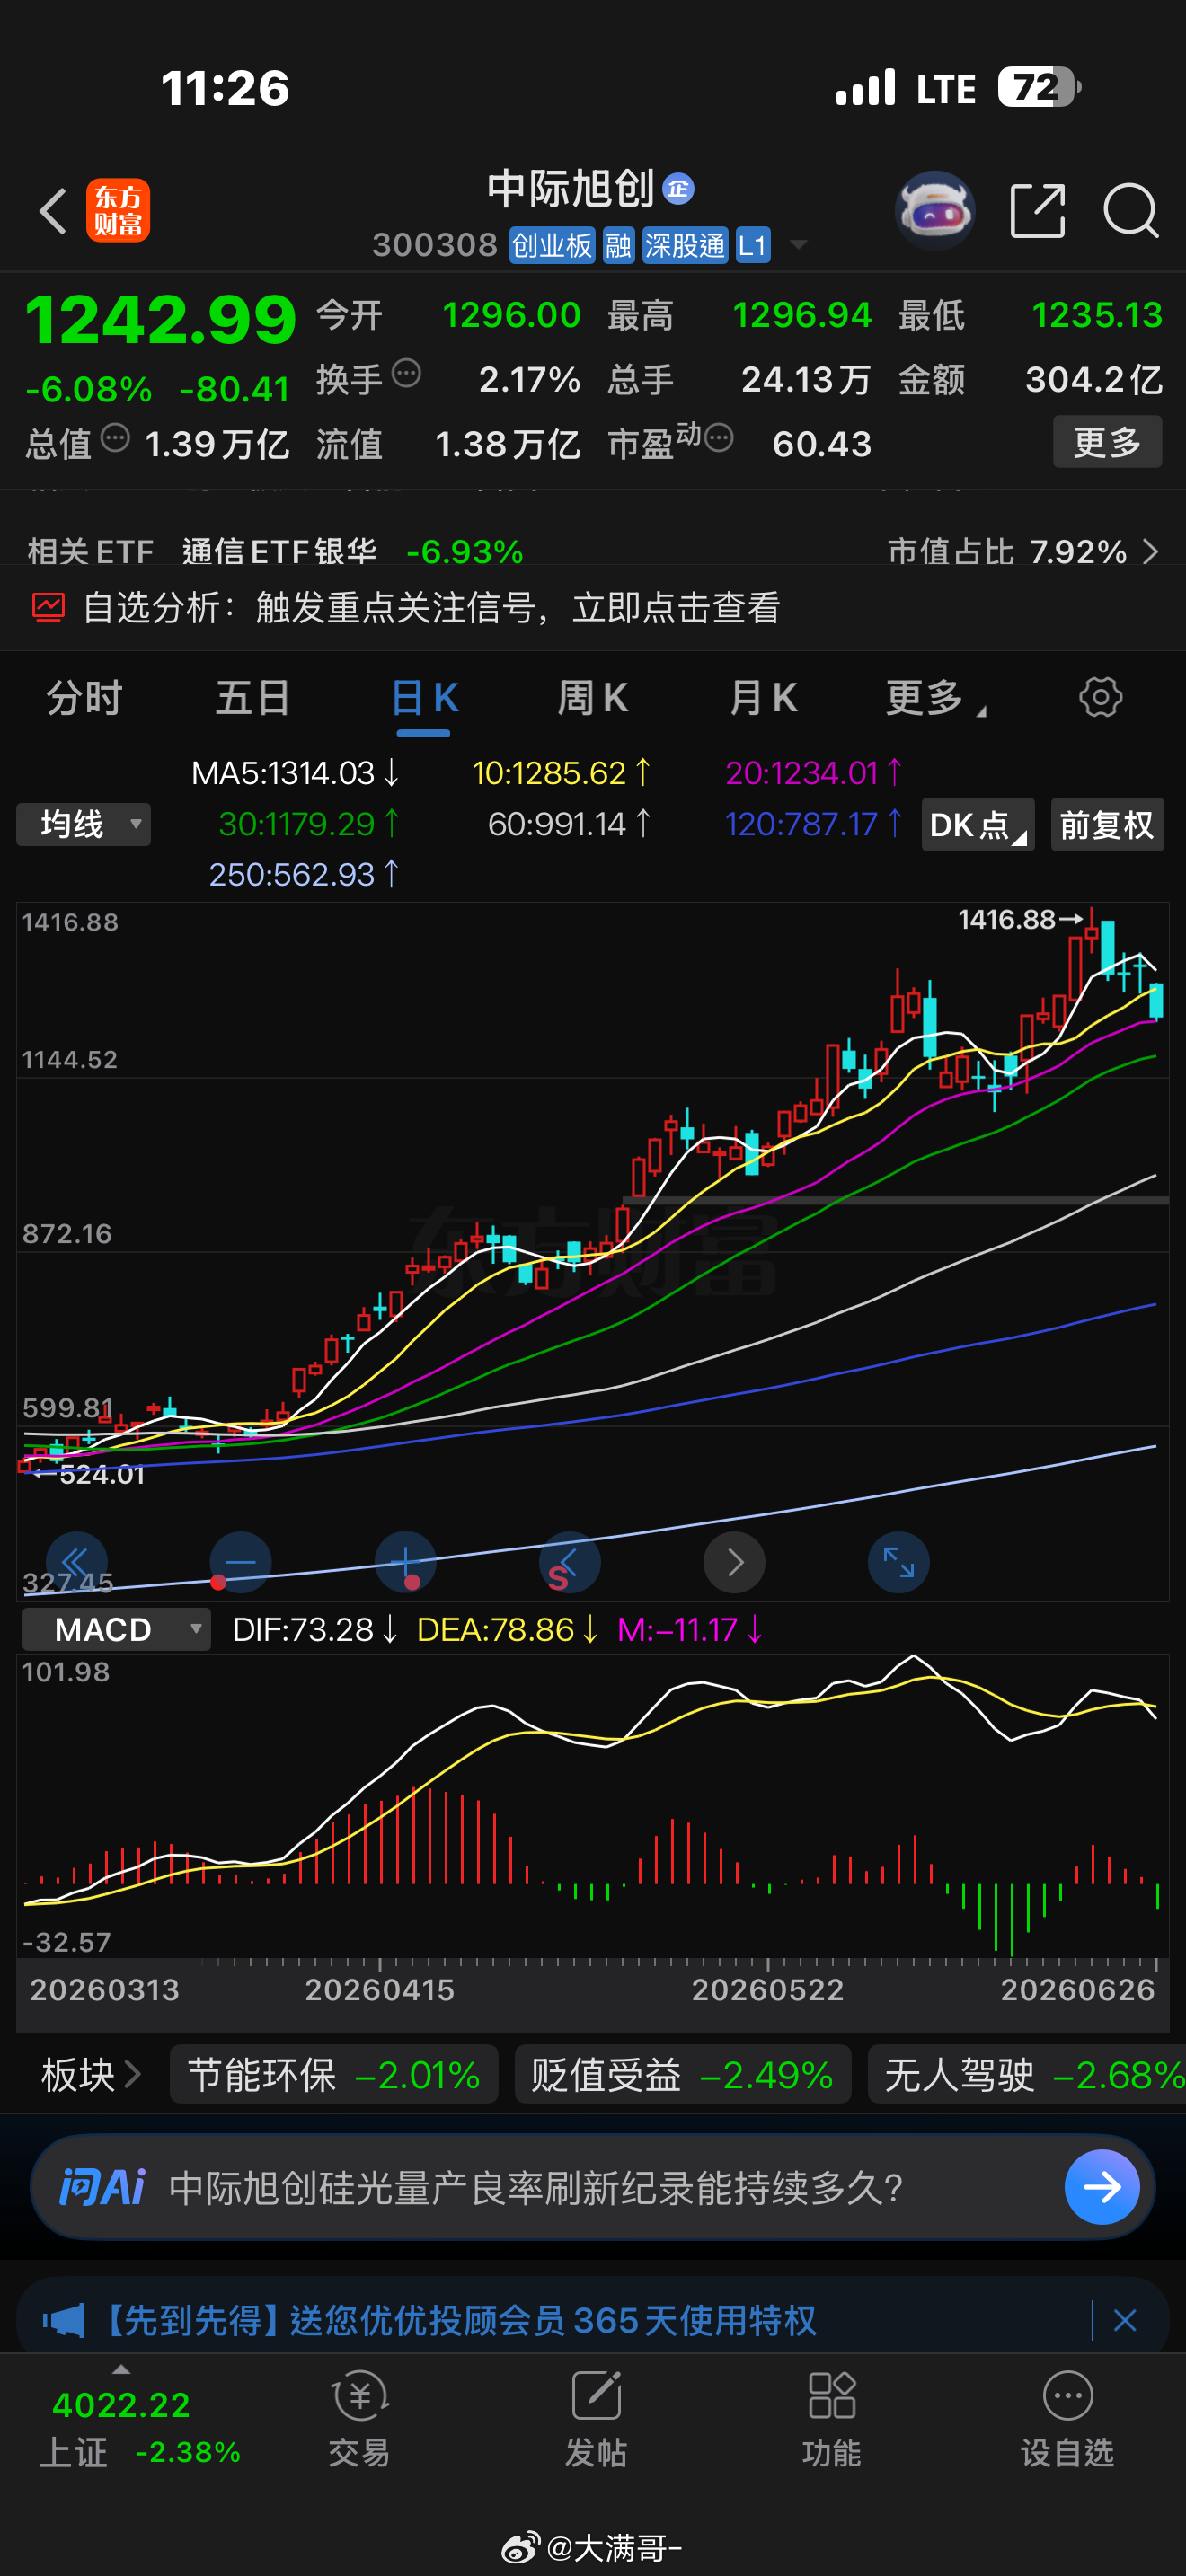Open the 均线 indicator dropdown
This screenshot has width=1186, height=2576.
point(84,824)
